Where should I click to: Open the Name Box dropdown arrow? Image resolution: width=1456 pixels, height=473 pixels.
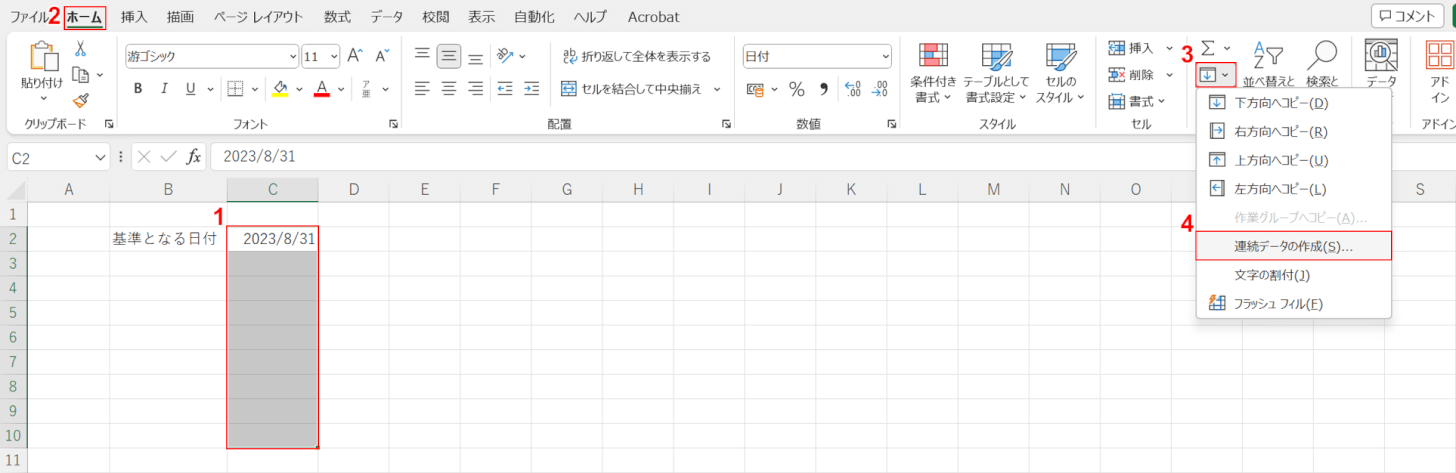[100, 157]
